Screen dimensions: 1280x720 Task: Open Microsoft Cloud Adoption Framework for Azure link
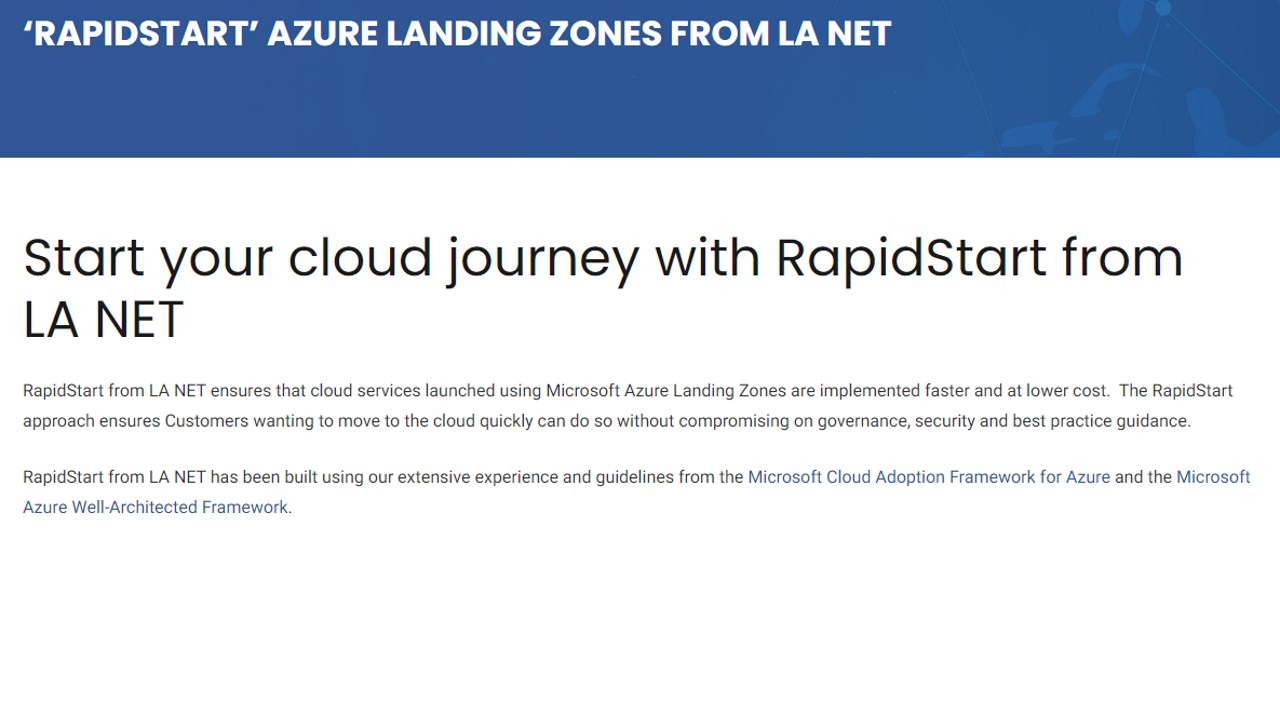pyautogui.click(x=929, y=477)
